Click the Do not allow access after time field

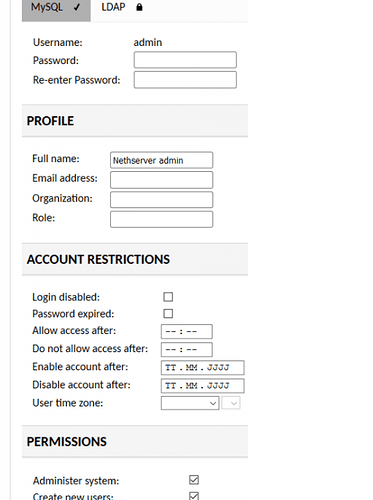[187, 349]
